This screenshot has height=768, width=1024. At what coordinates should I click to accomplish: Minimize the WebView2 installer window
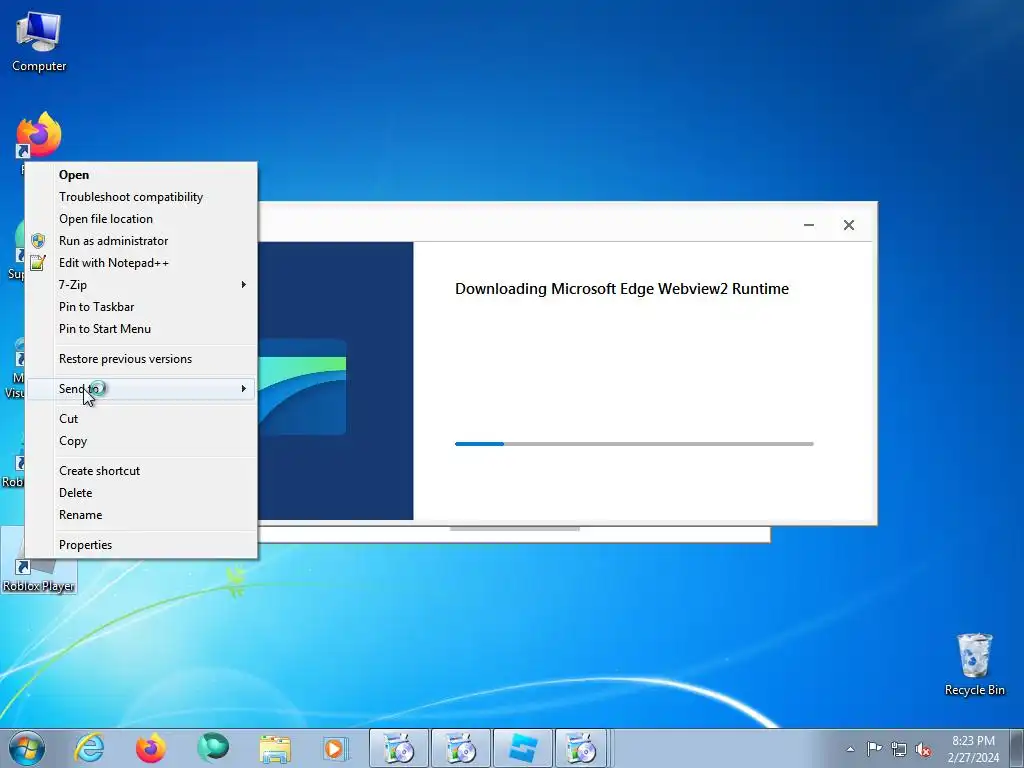[x=808, y=225]
